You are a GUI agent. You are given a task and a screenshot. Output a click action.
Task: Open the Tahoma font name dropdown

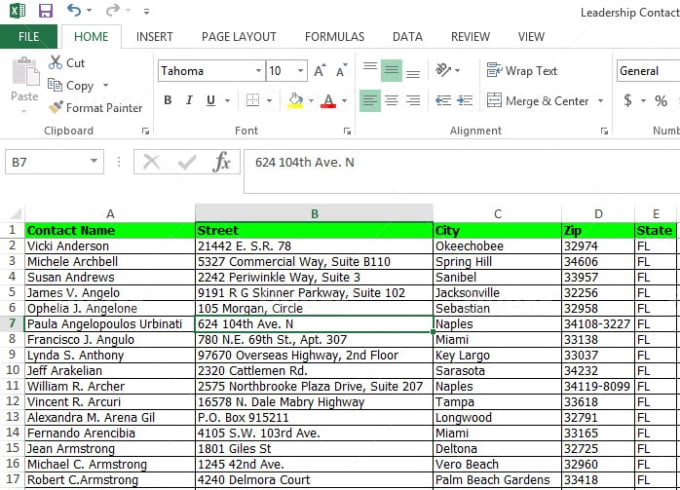tap(258, 71)
